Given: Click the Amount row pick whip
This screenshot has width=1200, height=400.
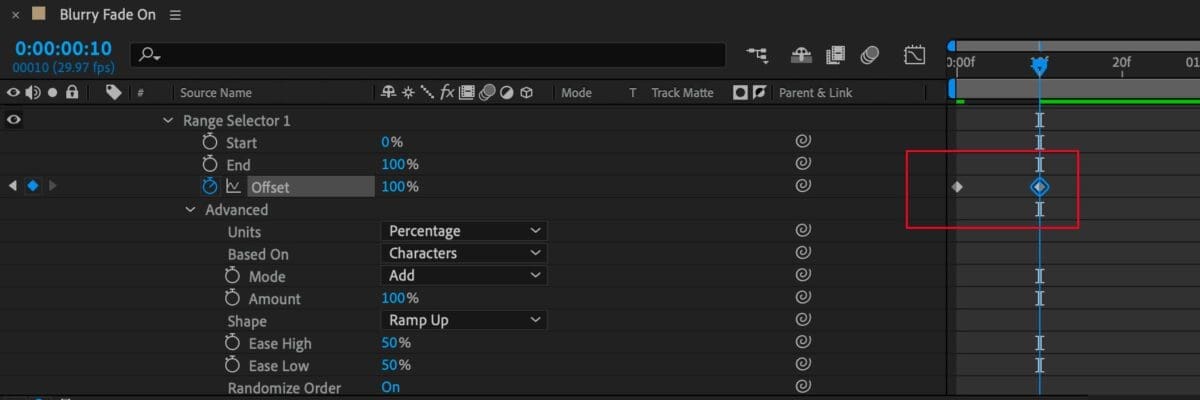Looking at the screenshot, I should coord(802,297).
